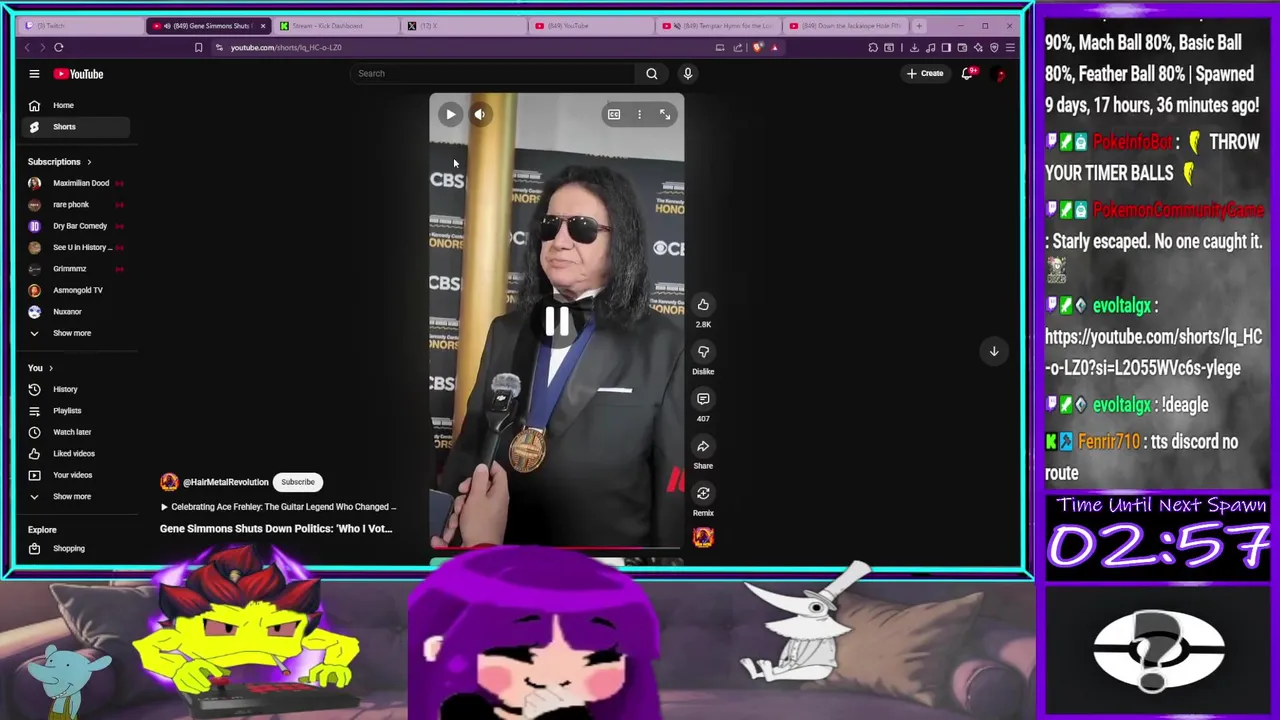Open Brave Shields lion icon

pyautogui.click(x=758, y=47)
